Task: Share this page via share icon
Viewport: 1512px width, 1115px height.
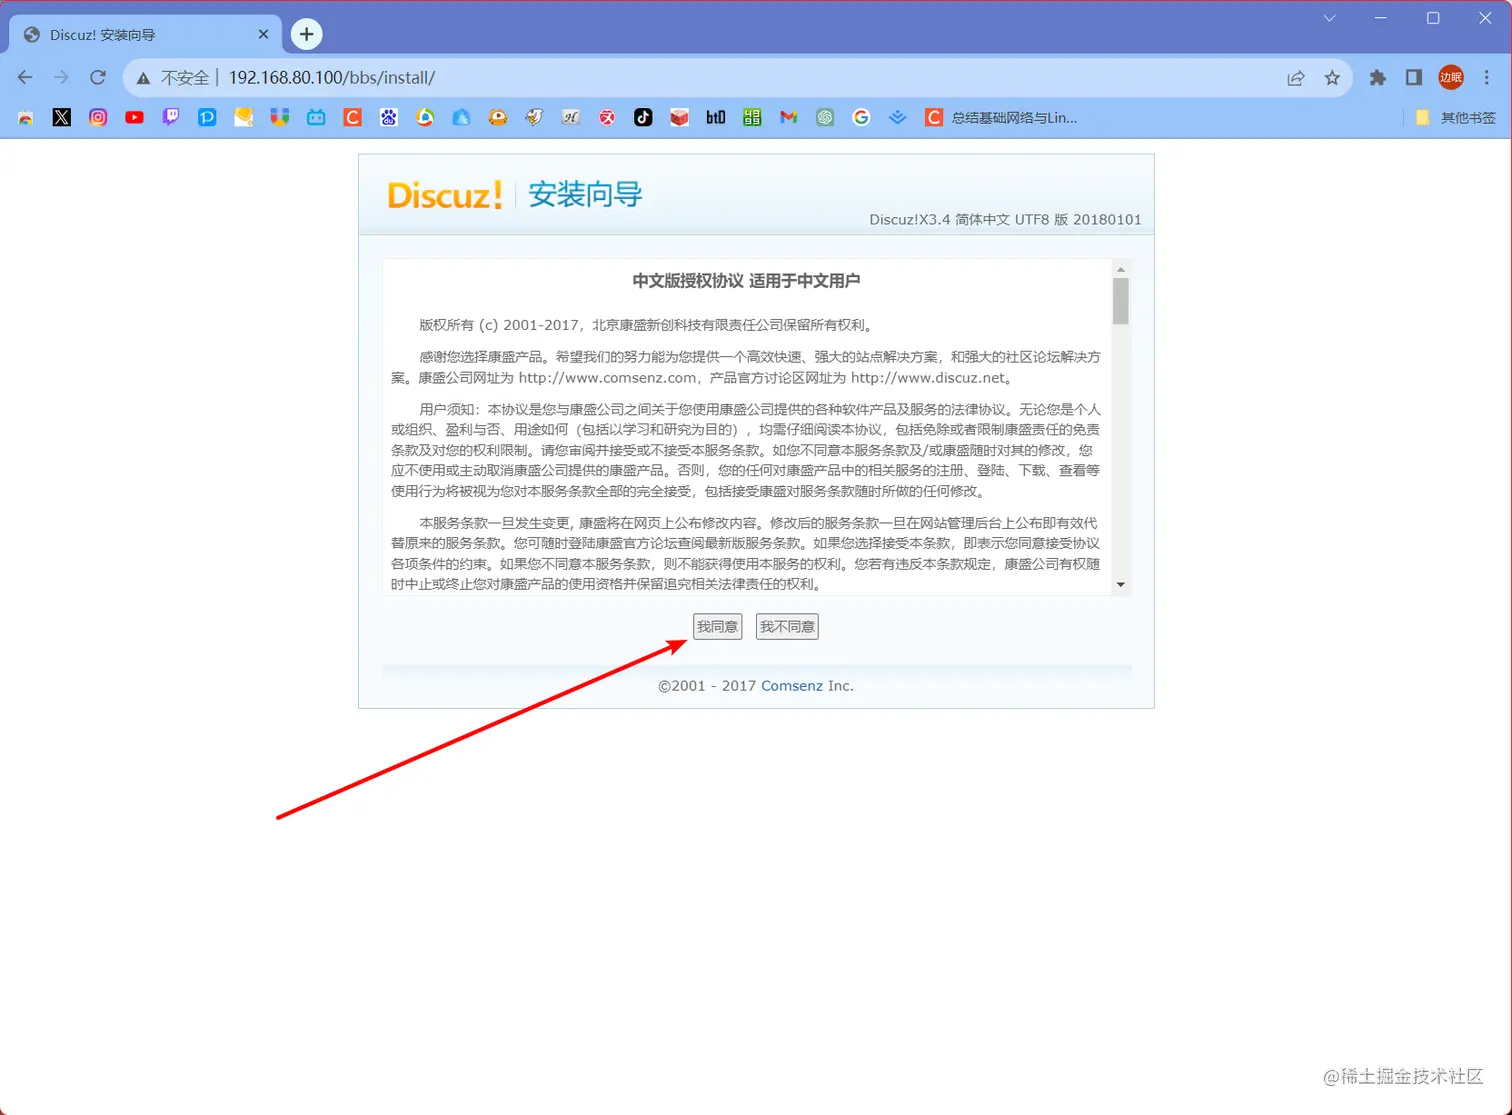Action: tap(1296, 78)
